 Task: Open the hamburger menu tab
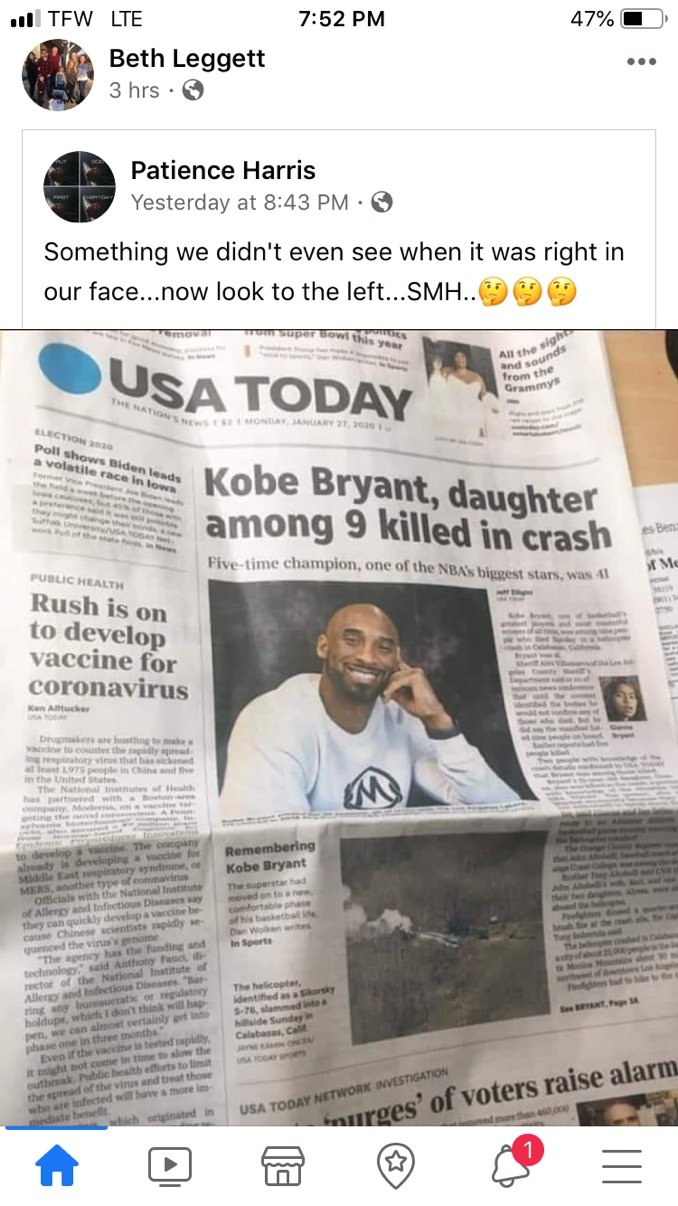pyautogui.click(x=622, y=1165)
